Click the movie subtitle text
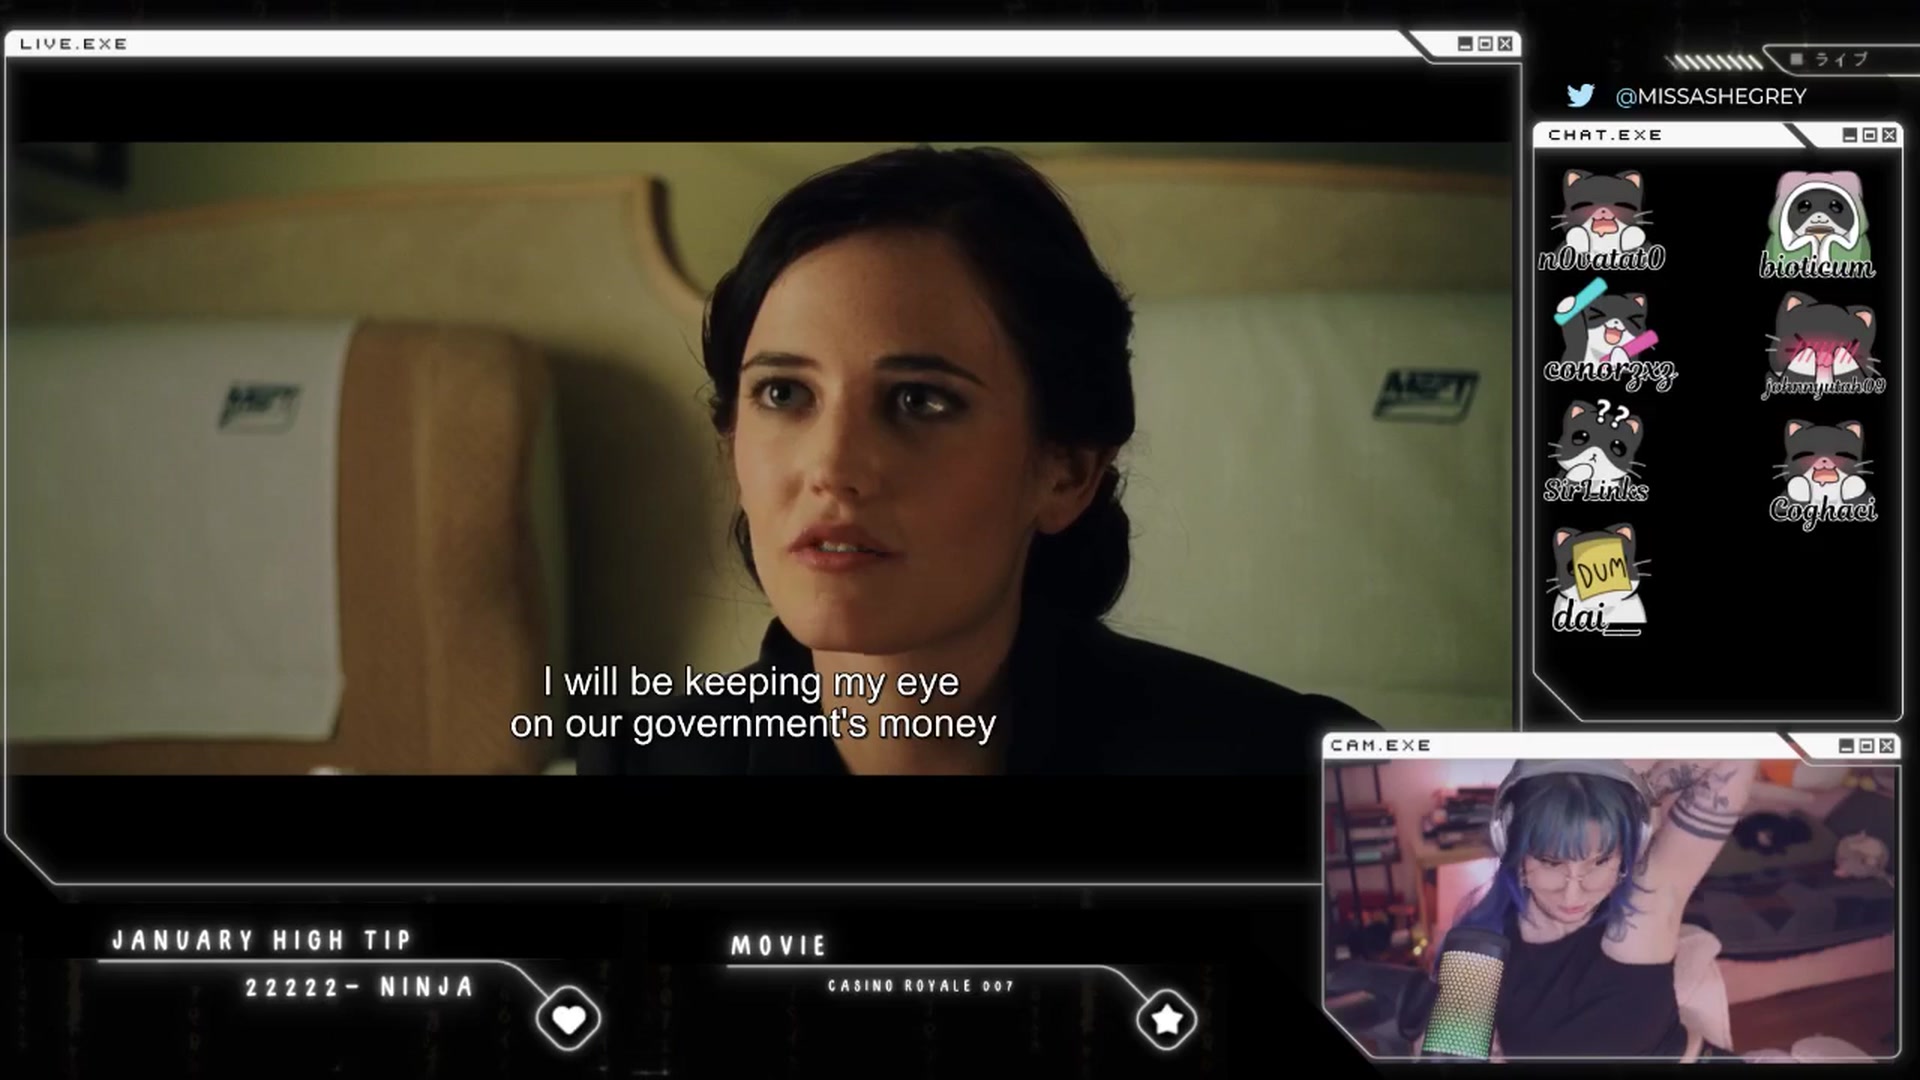This screenshot has width=1920, height=1080. click(x=753, y=703)
